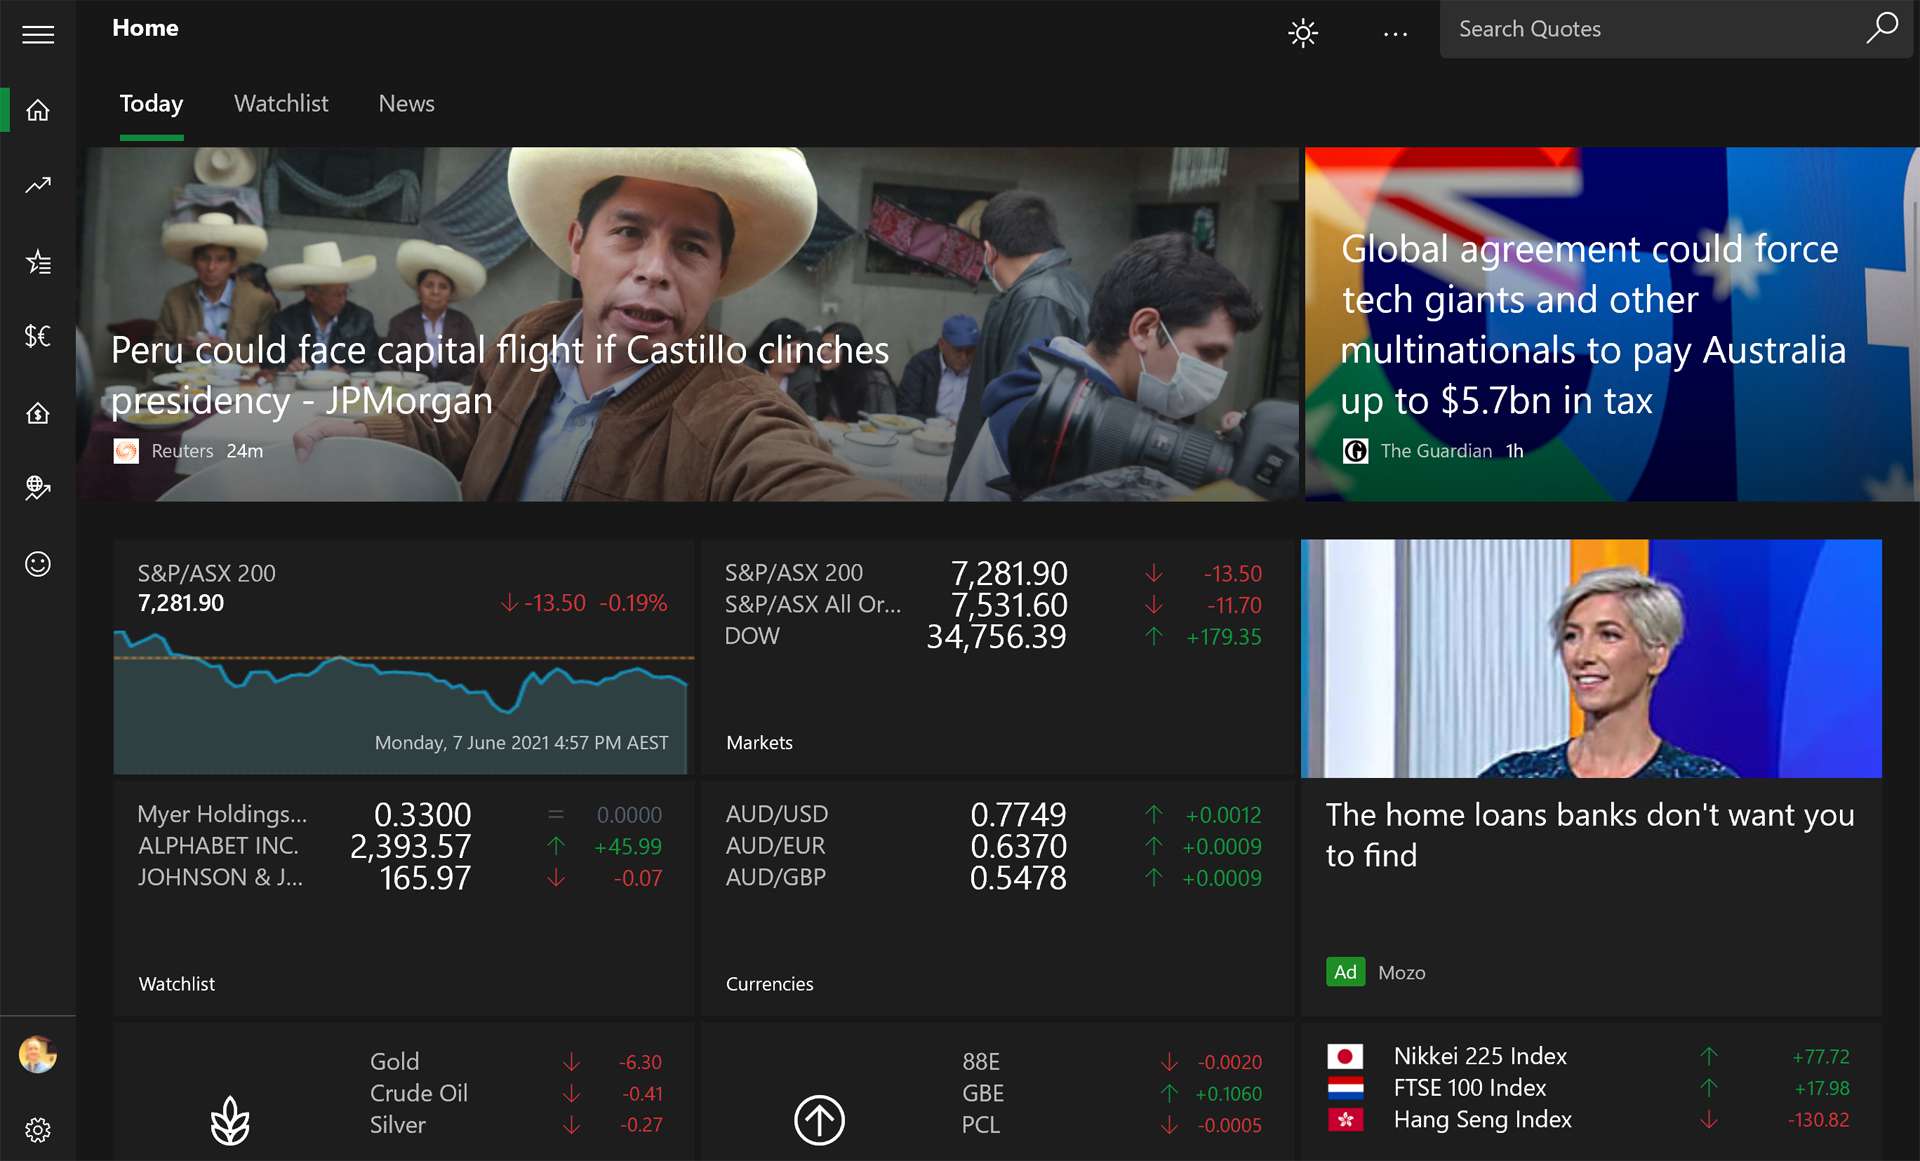Click the green Ad badge
Viewport: 1920px width, 1161px height.
coord(1345,972)
